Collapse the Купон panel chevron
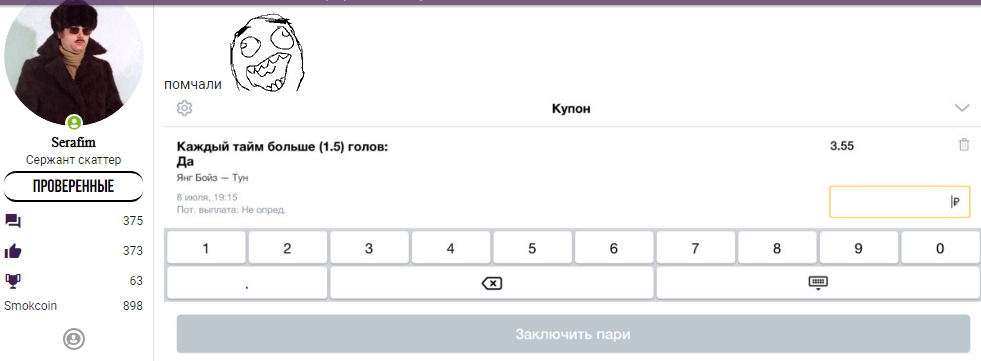 coord(962,108)
